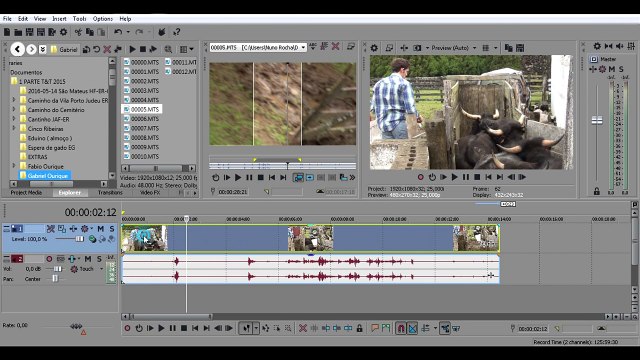The height and width of the screenshot is (360, 640).
Task: Open Project Properties gear in main toolbar
Action: 63,32
